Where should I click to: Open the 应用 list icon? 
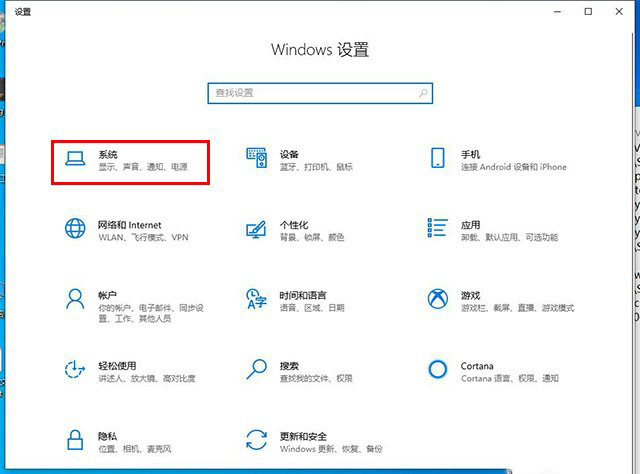(x=438, y=227)
